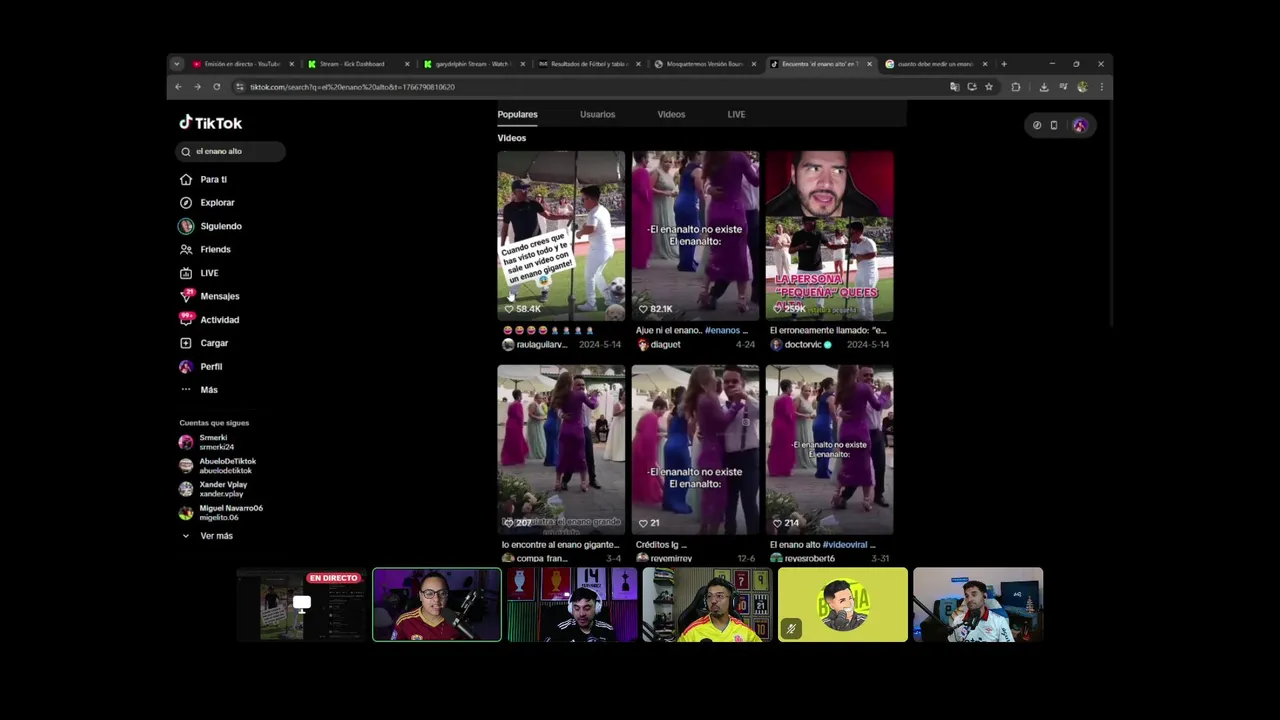1280x720 pixels.
Task: Bookmark this page with star icon
Action: pos(989,87)
